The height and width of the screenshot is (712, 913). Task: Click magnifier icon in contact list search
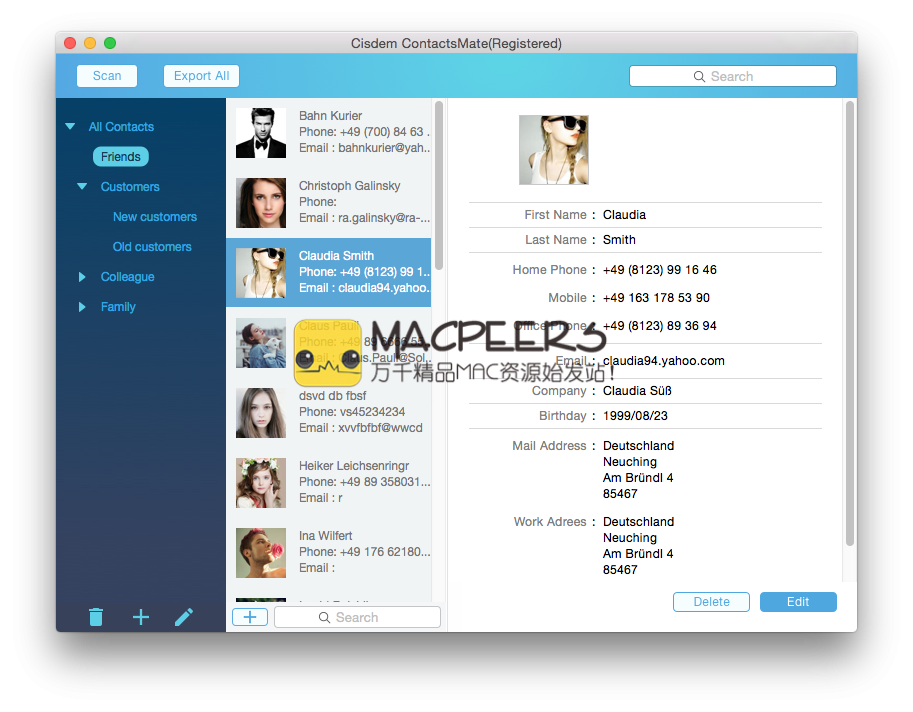(x=324, y=617)
